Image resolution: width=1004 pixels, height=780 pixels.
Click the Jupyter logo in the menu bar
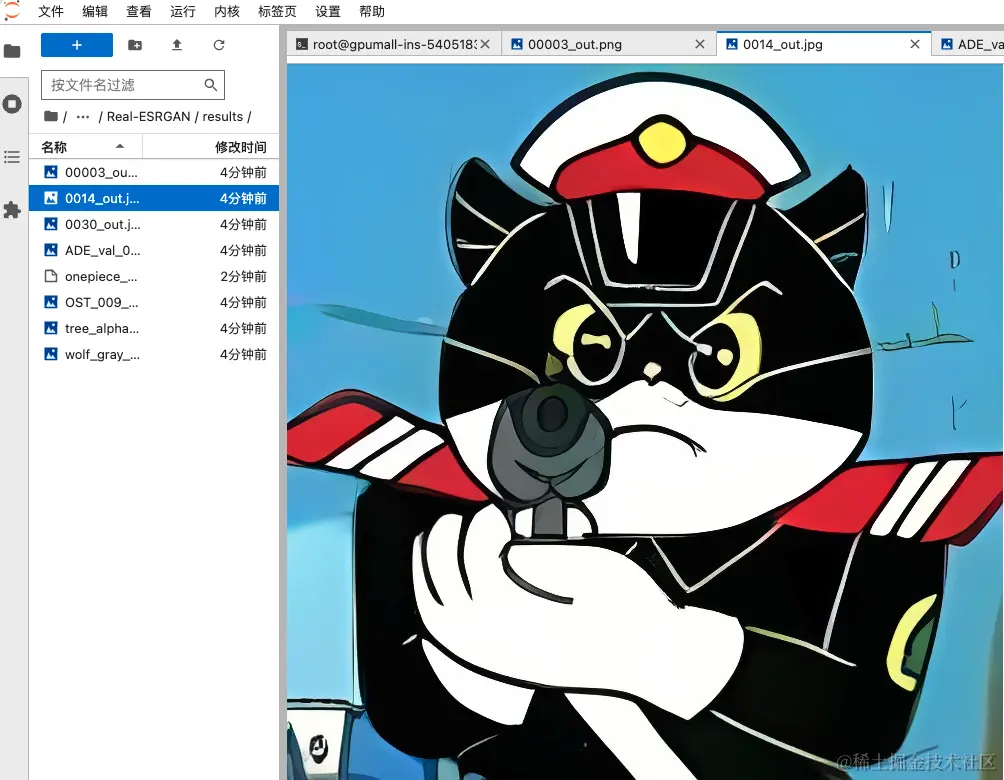12,10
